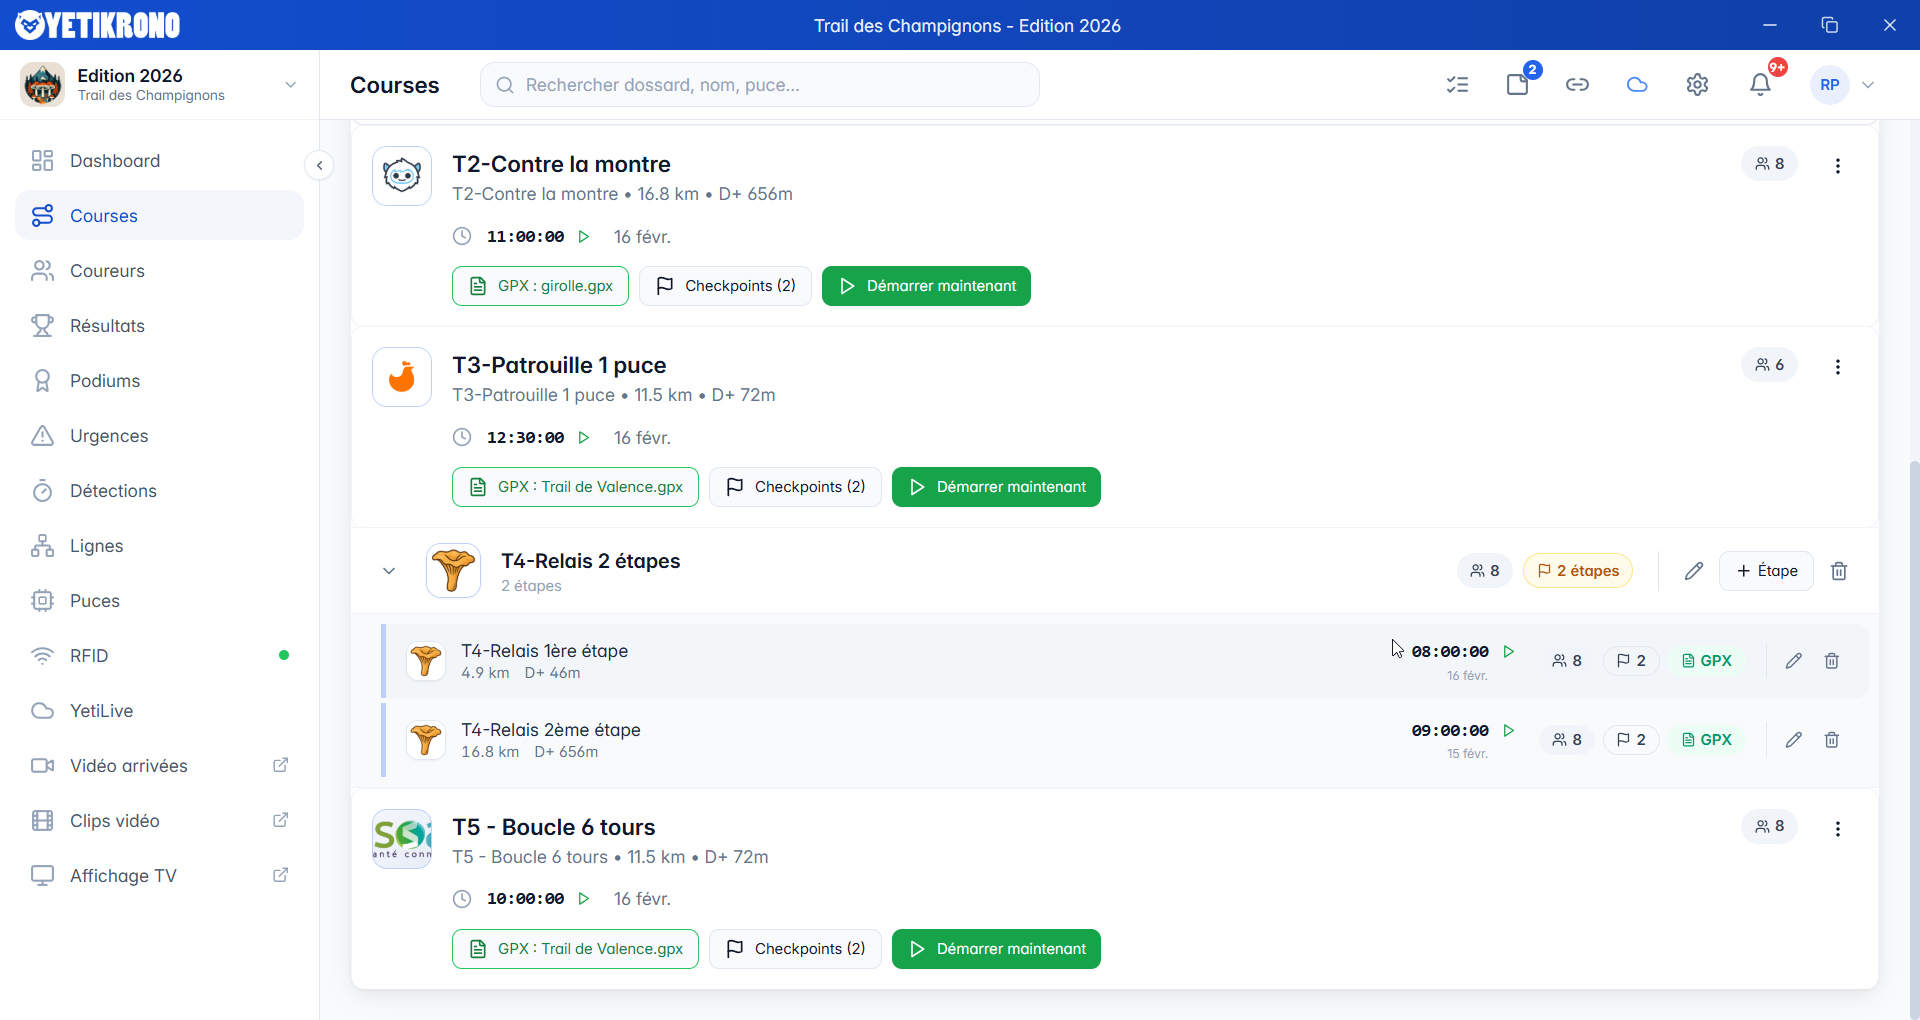Click the checklist icon in the top bar

point(1458,84)
